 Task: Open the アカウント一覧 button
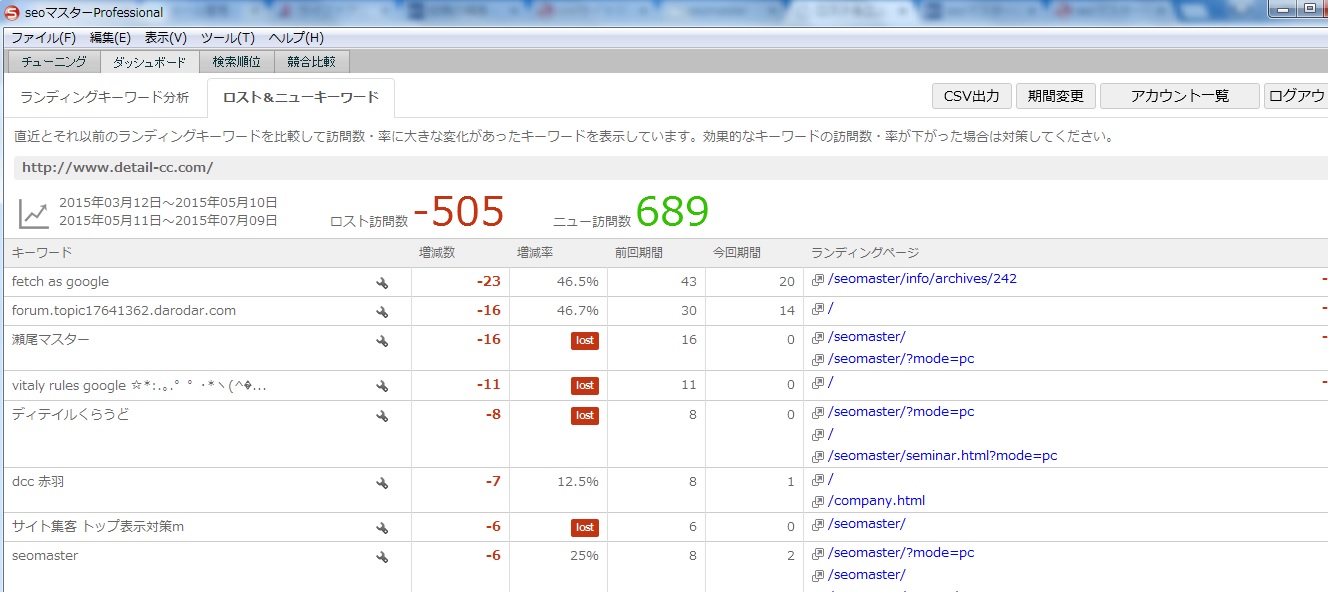1179,97
